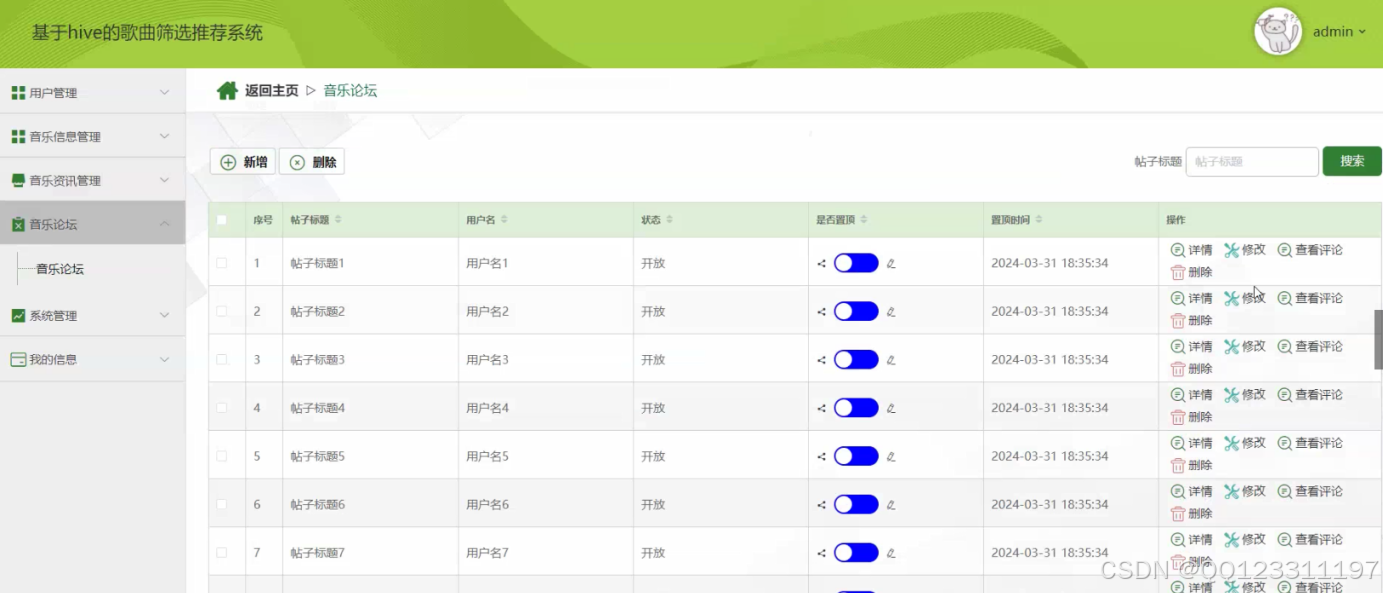Click 序号 column header
The image size is (1383, 593).
[x=263, y=220]
